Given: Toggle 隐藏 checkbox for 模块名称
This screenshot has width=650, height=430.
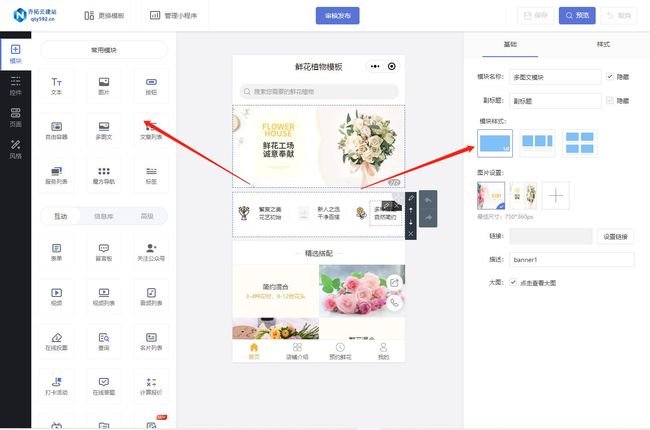Looking at the screenshot, I should pos(609,76).
